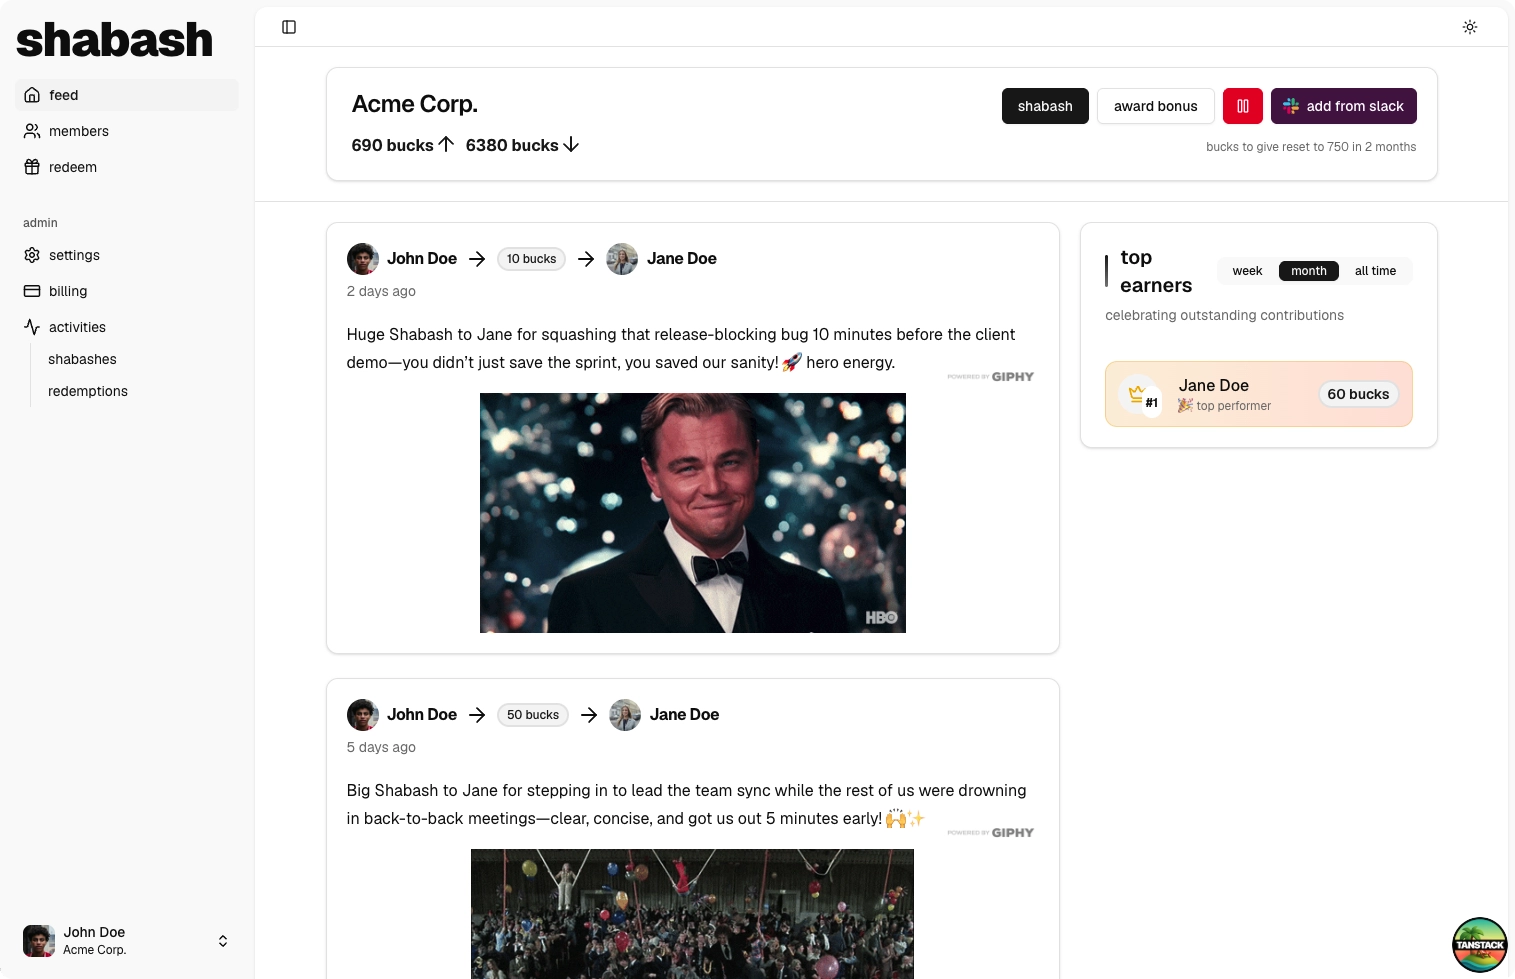
Task: Click the bucks reset notice text
Action: click(1311, 147)
